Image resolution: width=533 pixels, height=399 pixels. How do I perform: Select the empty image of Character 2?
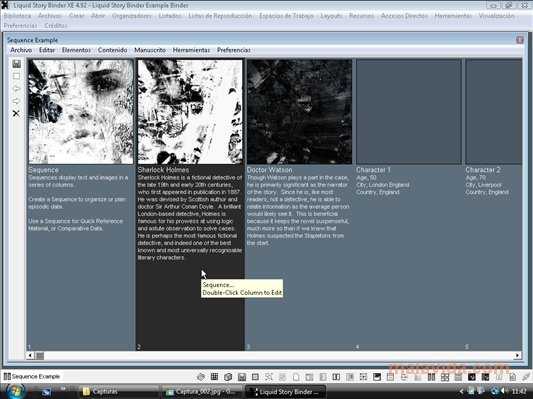pos(494,111)
